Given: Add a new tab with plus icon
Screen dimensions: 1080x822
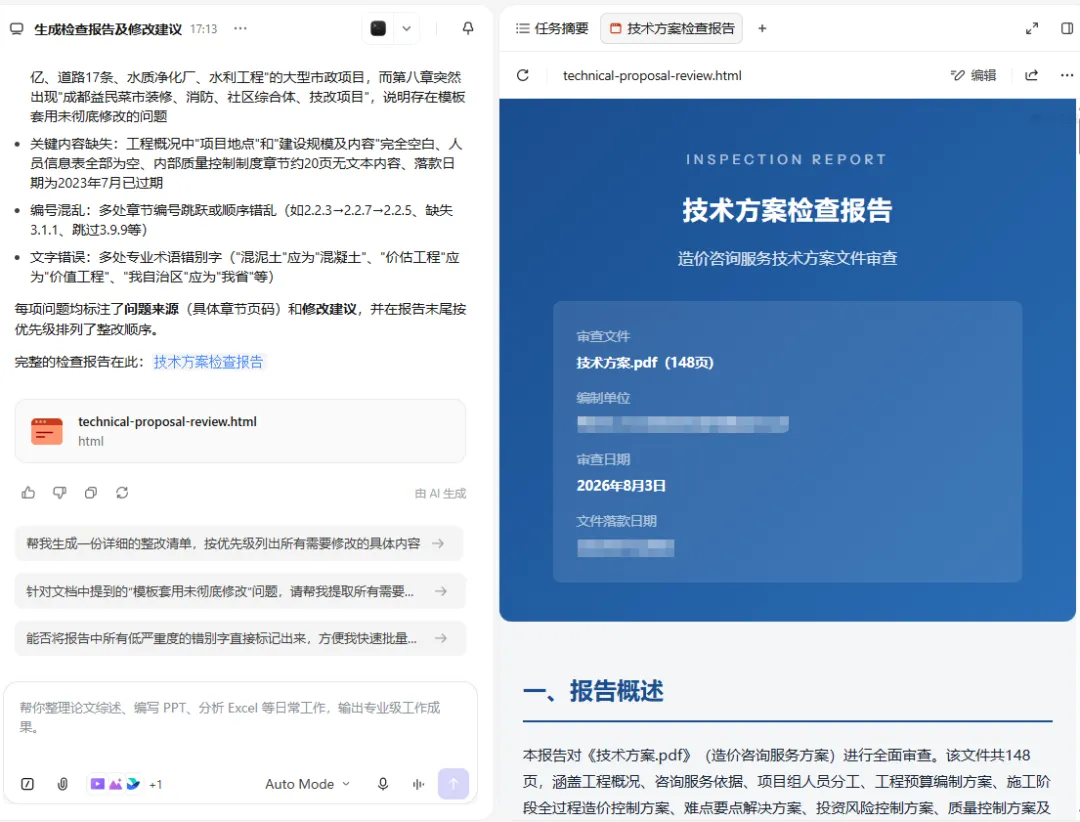Looking at the screenshot, I should 762,28.
